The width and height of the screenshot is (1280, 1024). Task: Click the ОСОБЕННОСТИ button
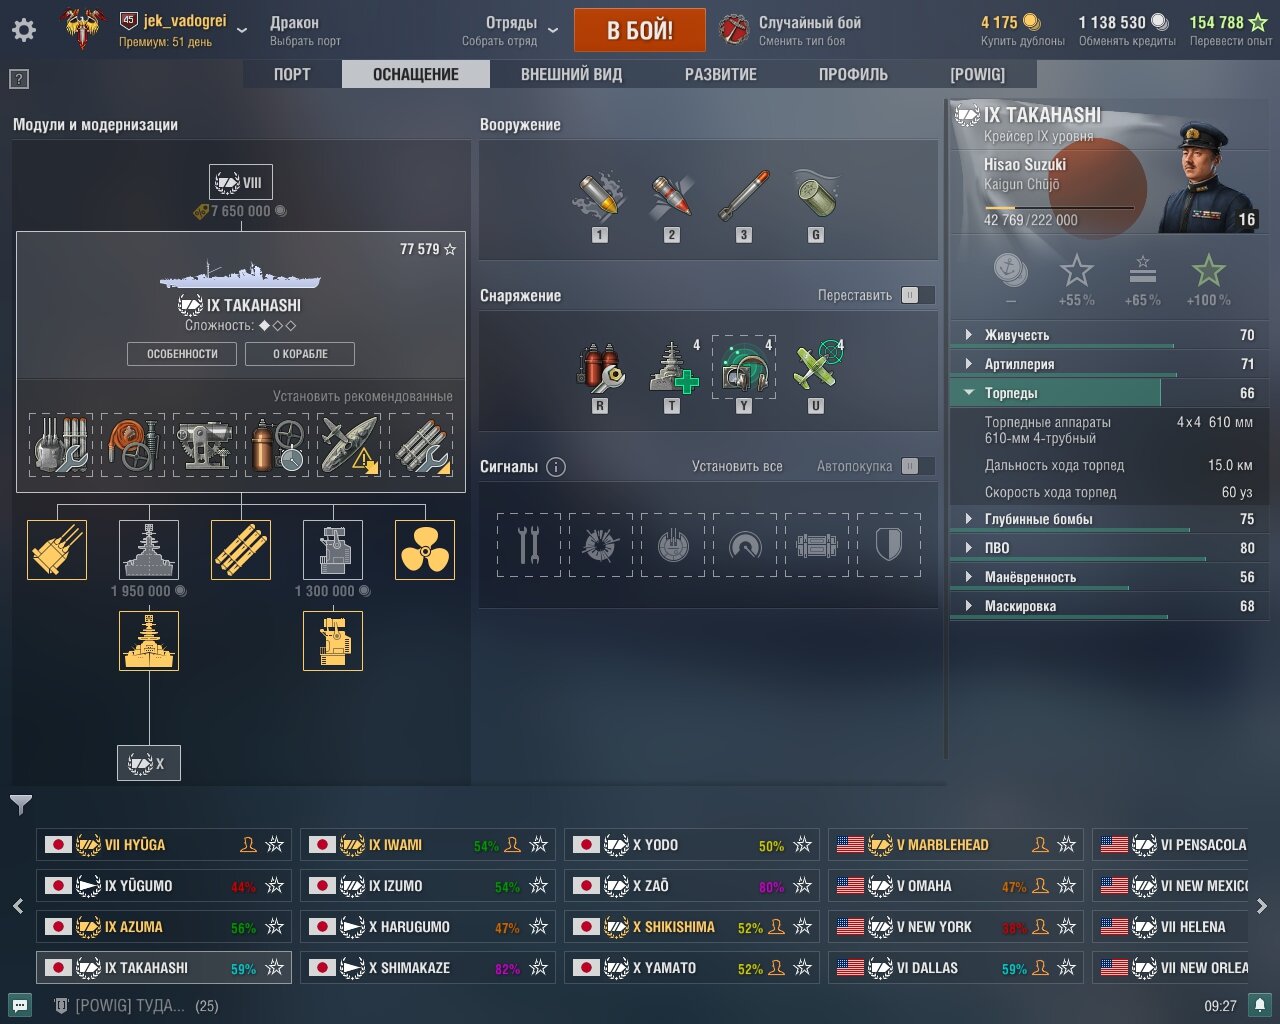[x=182, y=354]
